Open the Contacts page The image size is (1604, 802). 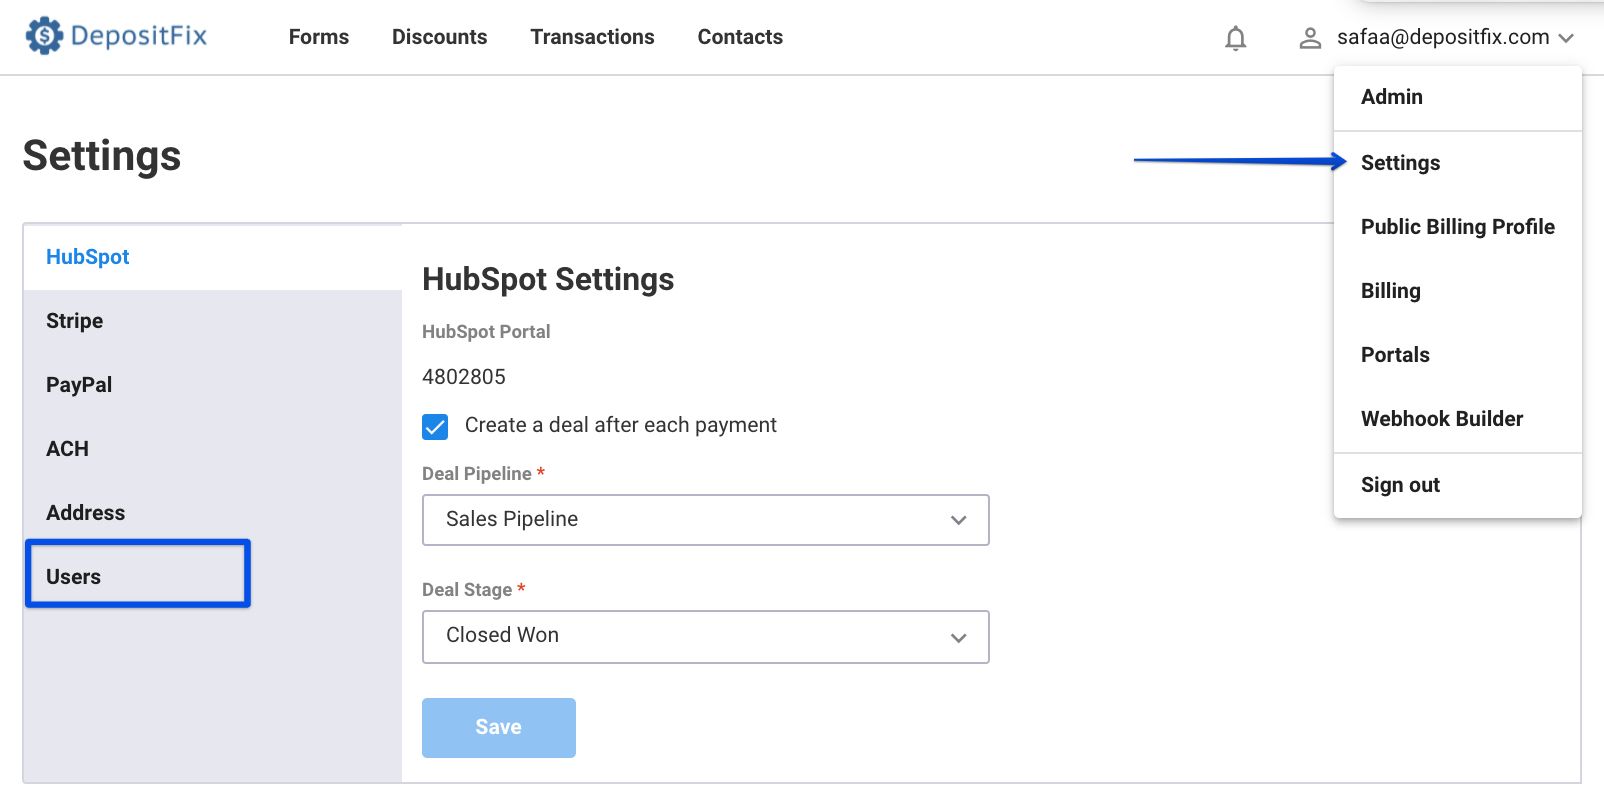(x=740, y=37)
